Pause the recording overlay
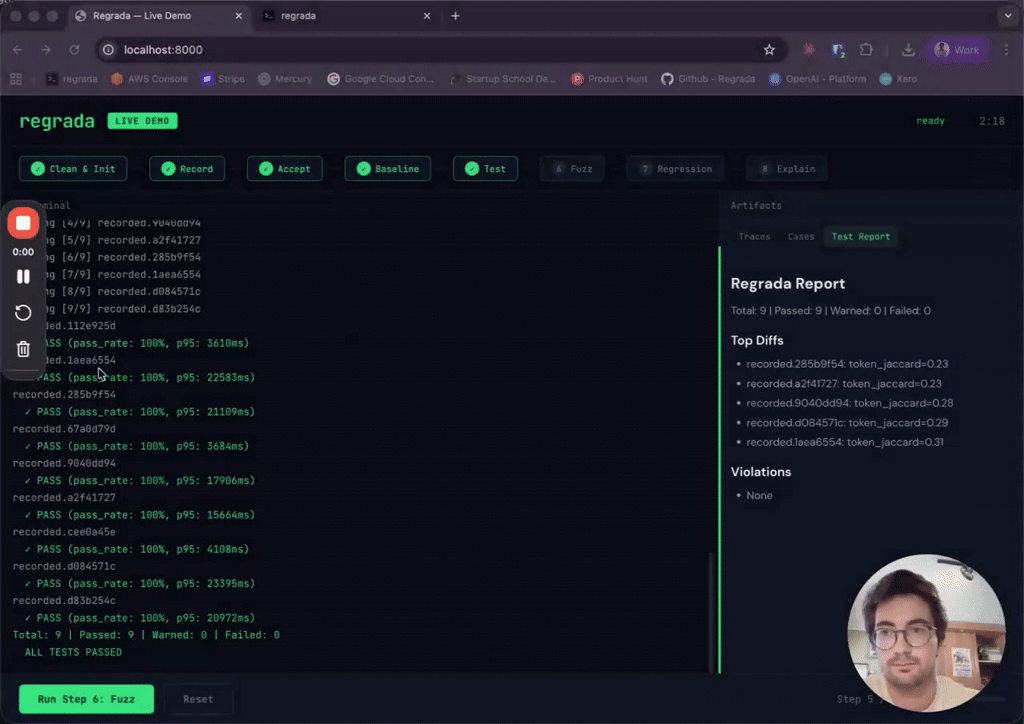This screenshot has width=1024, height=724. (x=23, y=276)
